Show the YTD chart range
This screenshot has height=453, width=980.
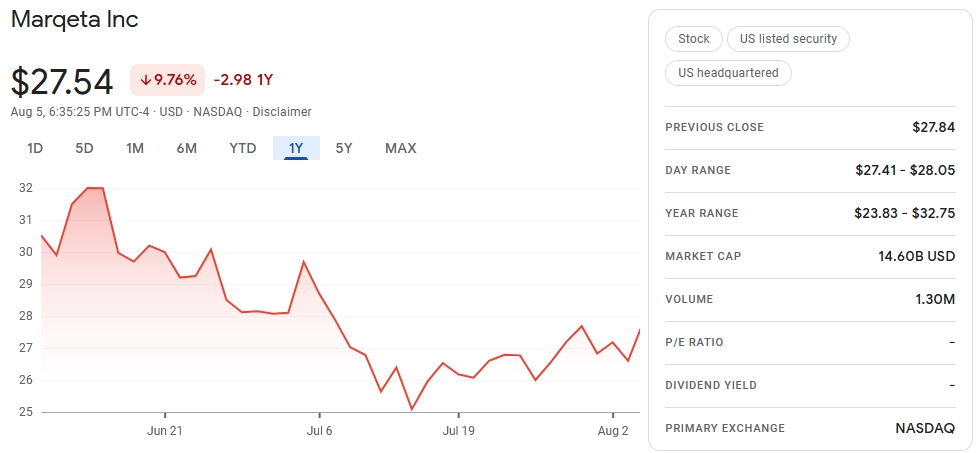[242, 148]
